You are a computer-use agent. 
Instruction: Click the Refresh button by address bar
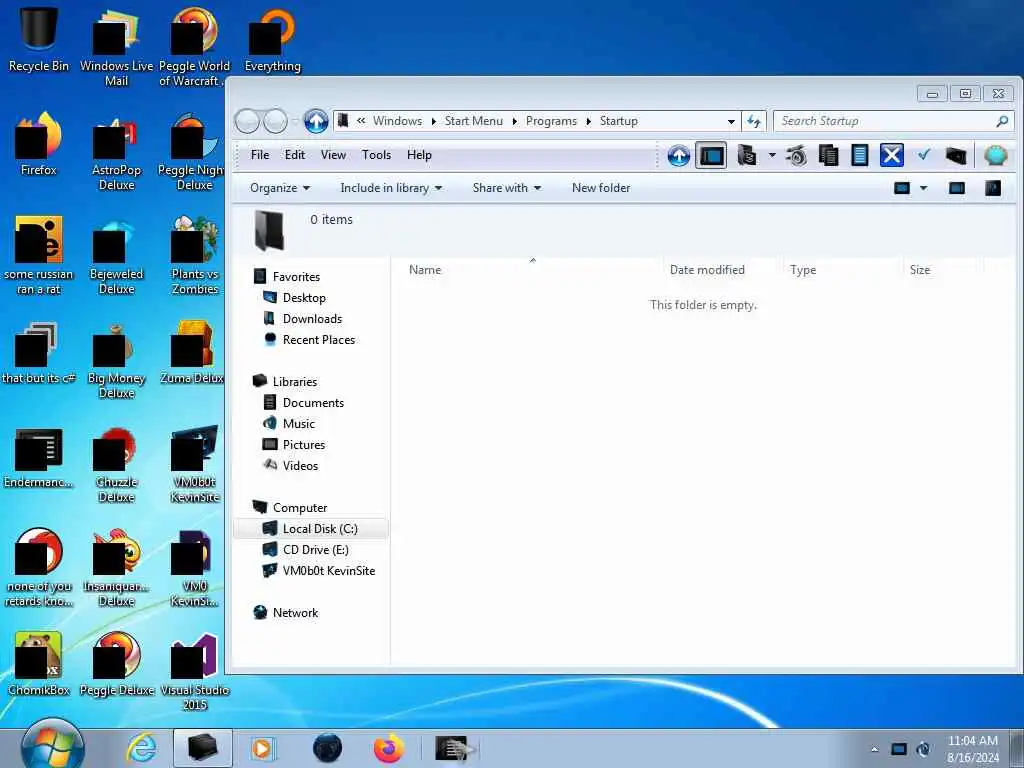pyautogui.click(x=754, y=121)
